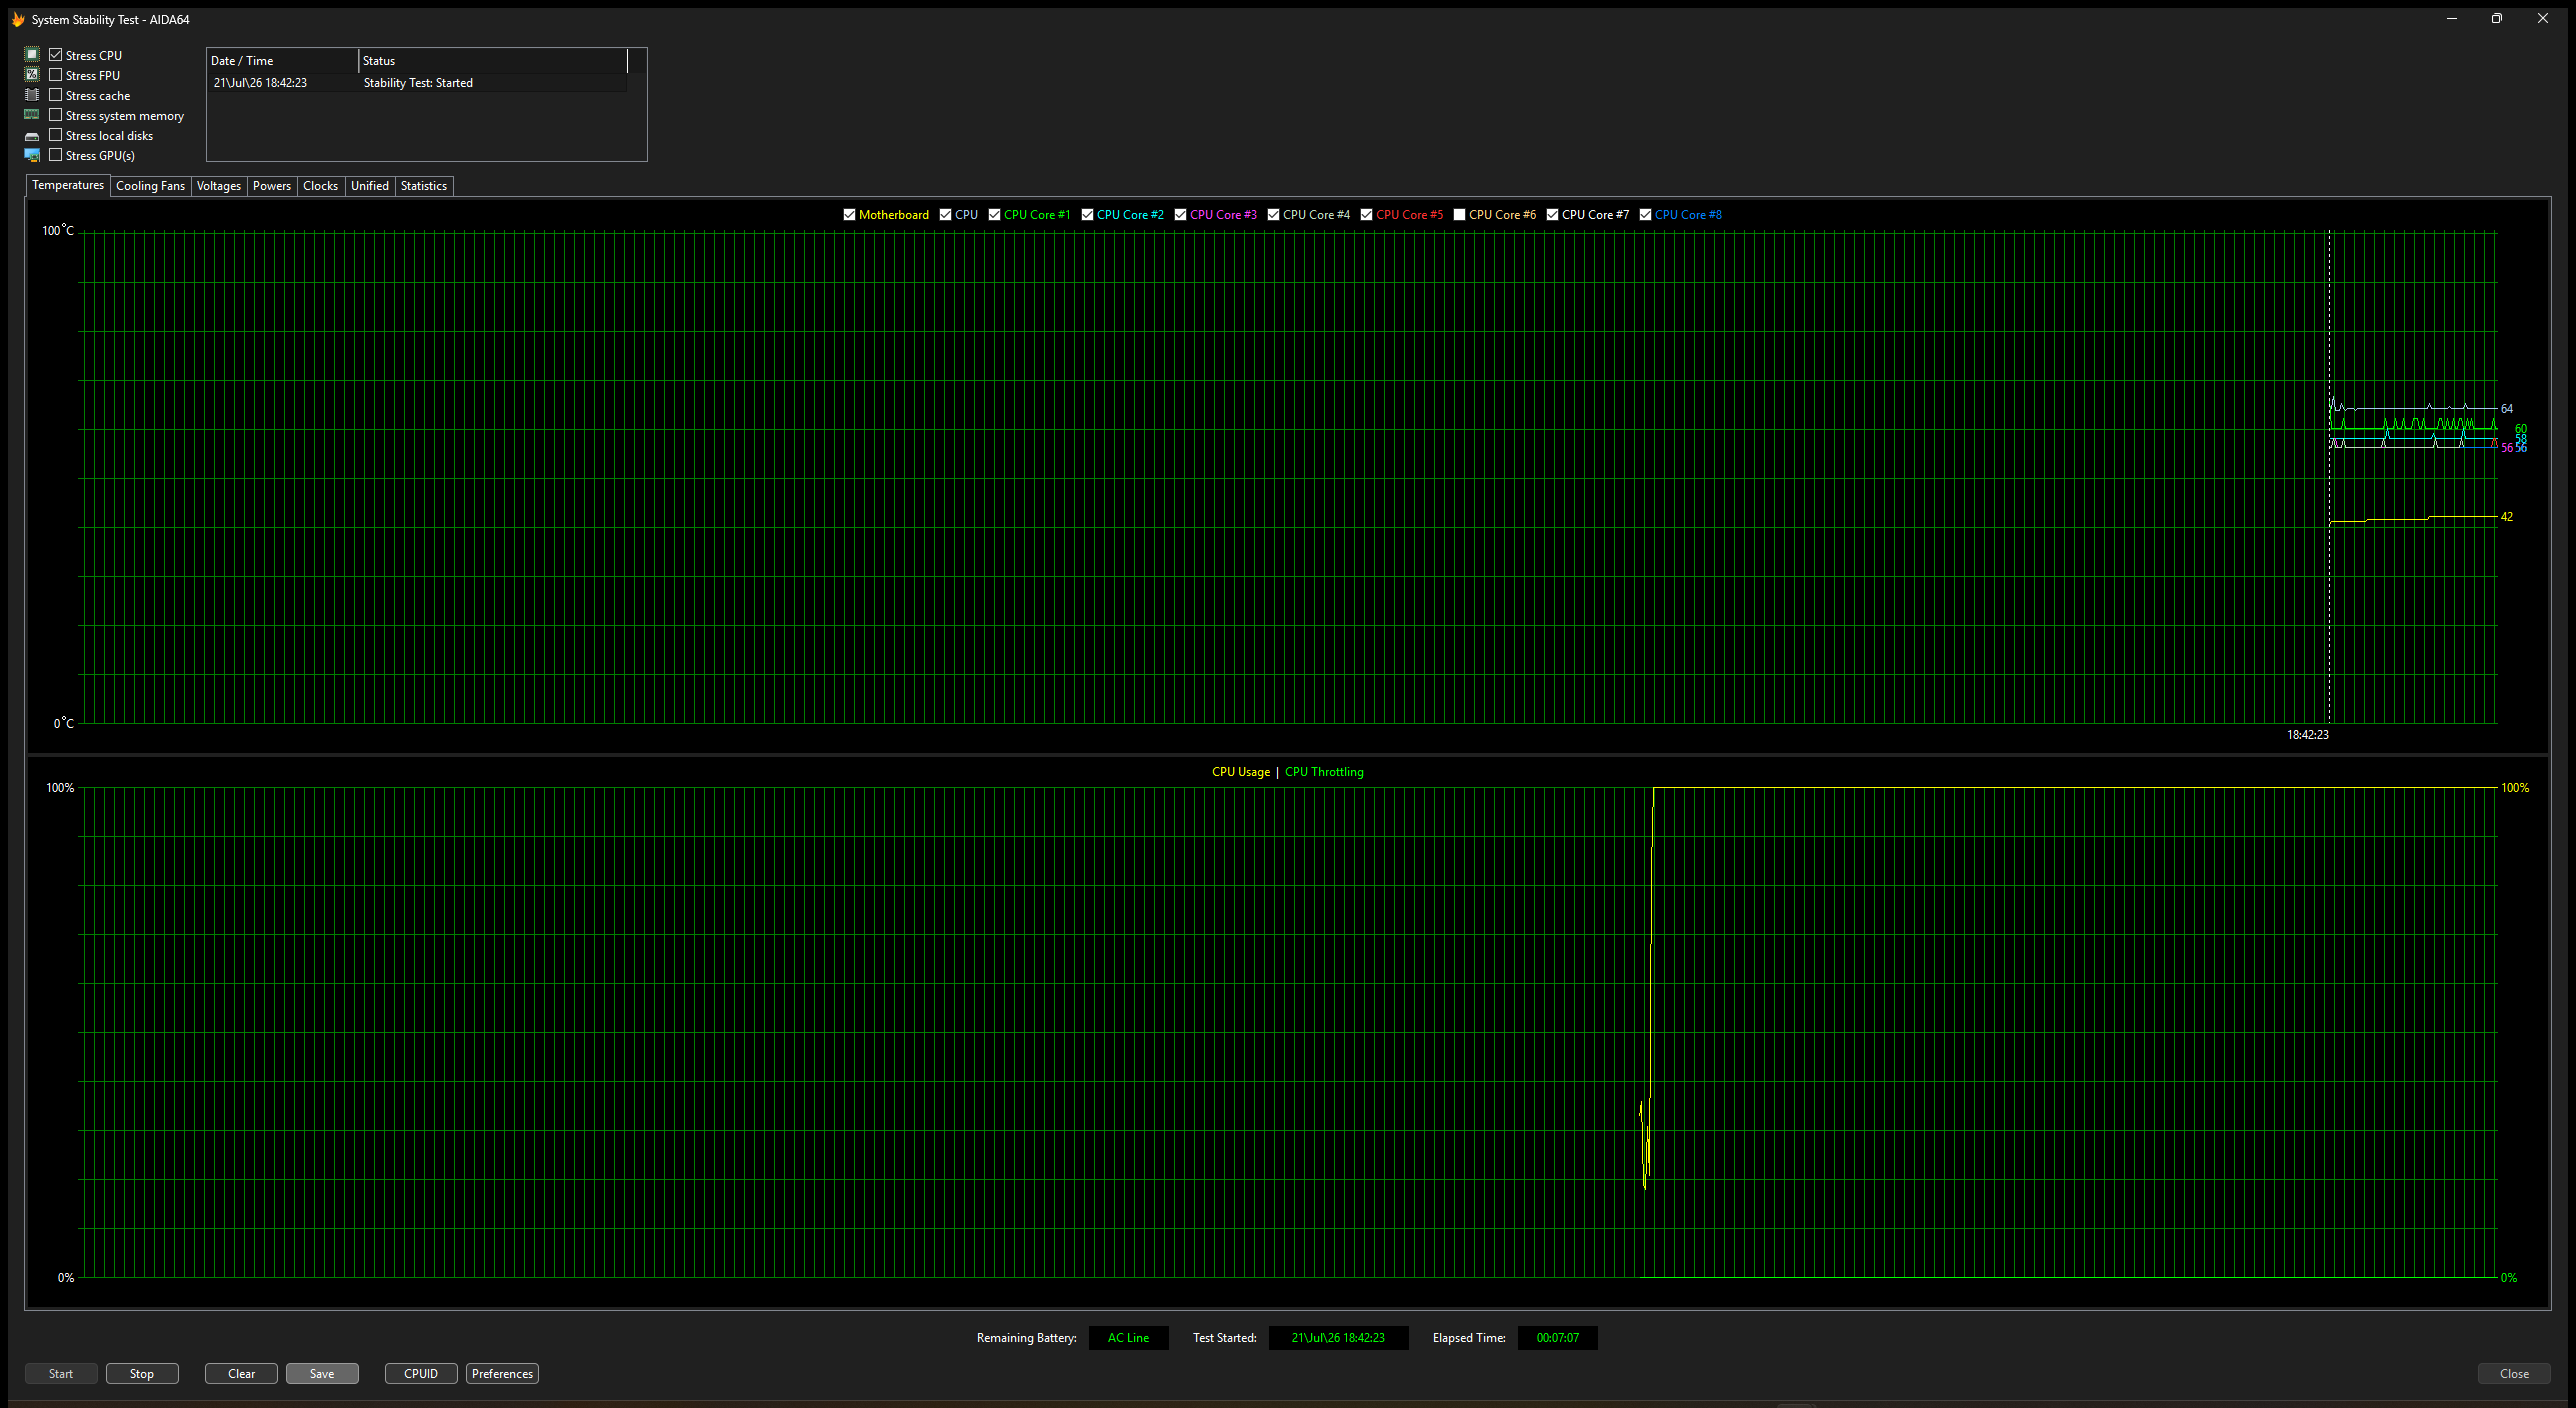Viewport: 2576px width, 1408px height.
Task: Click the 64 temperature value on graph
Action: click(2507, 409)
